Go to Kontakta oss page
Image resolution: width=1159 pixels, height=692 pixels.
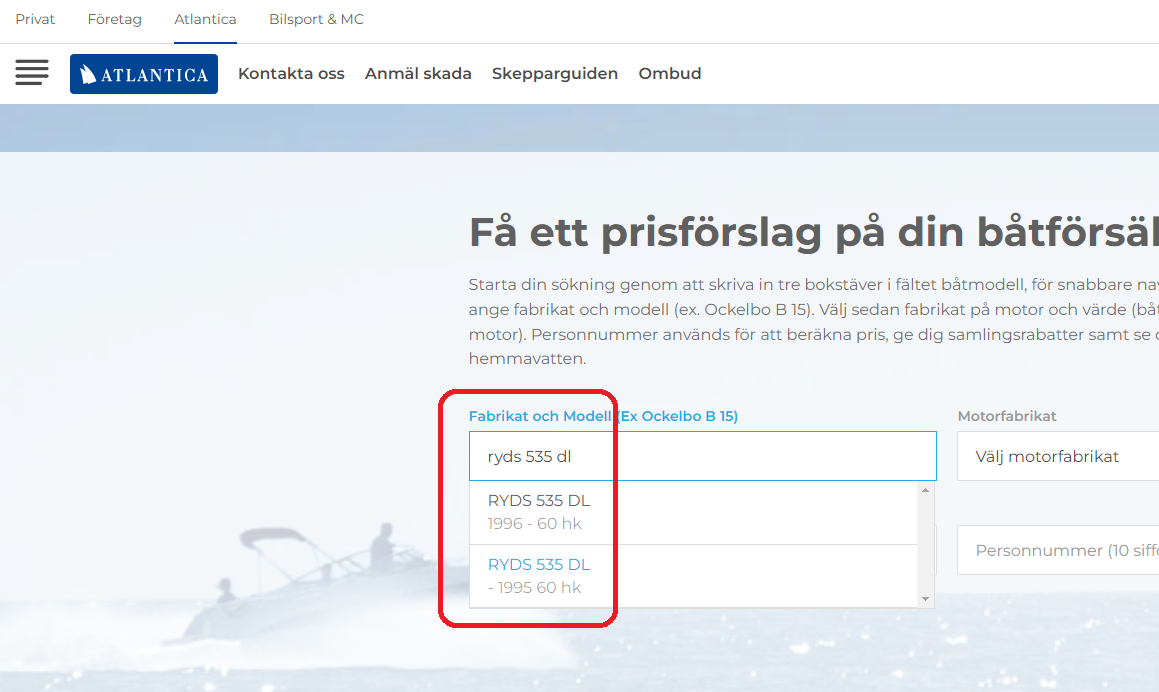291,73
